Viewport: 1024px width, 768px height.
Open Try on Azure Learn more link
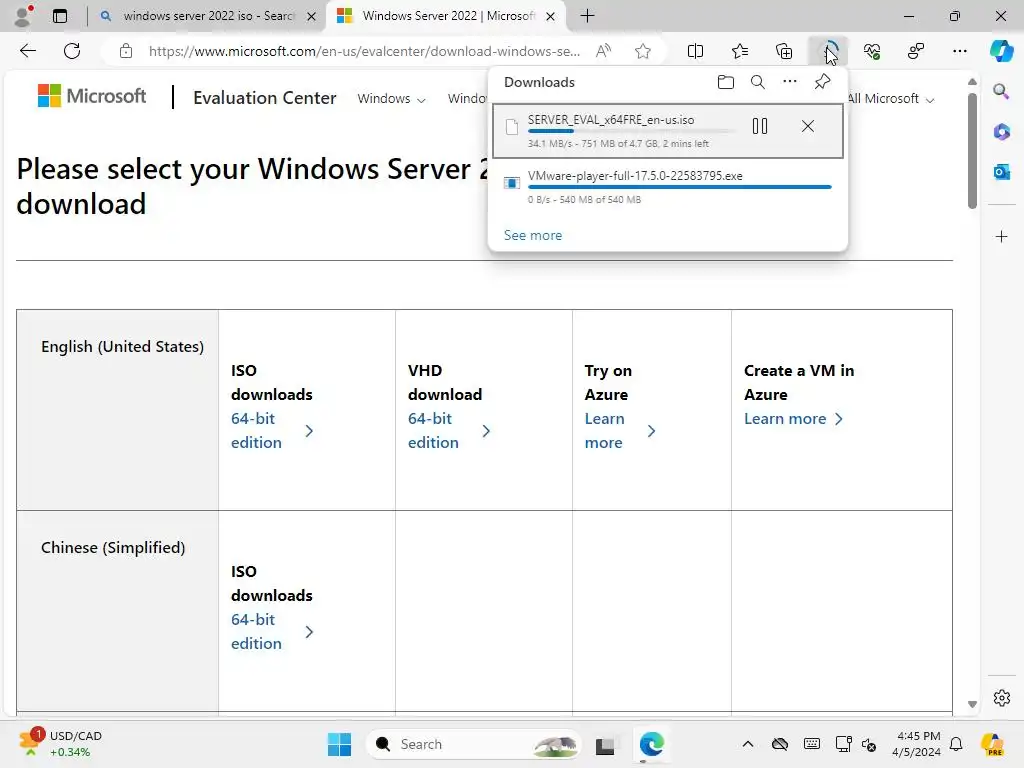[620, 430]
